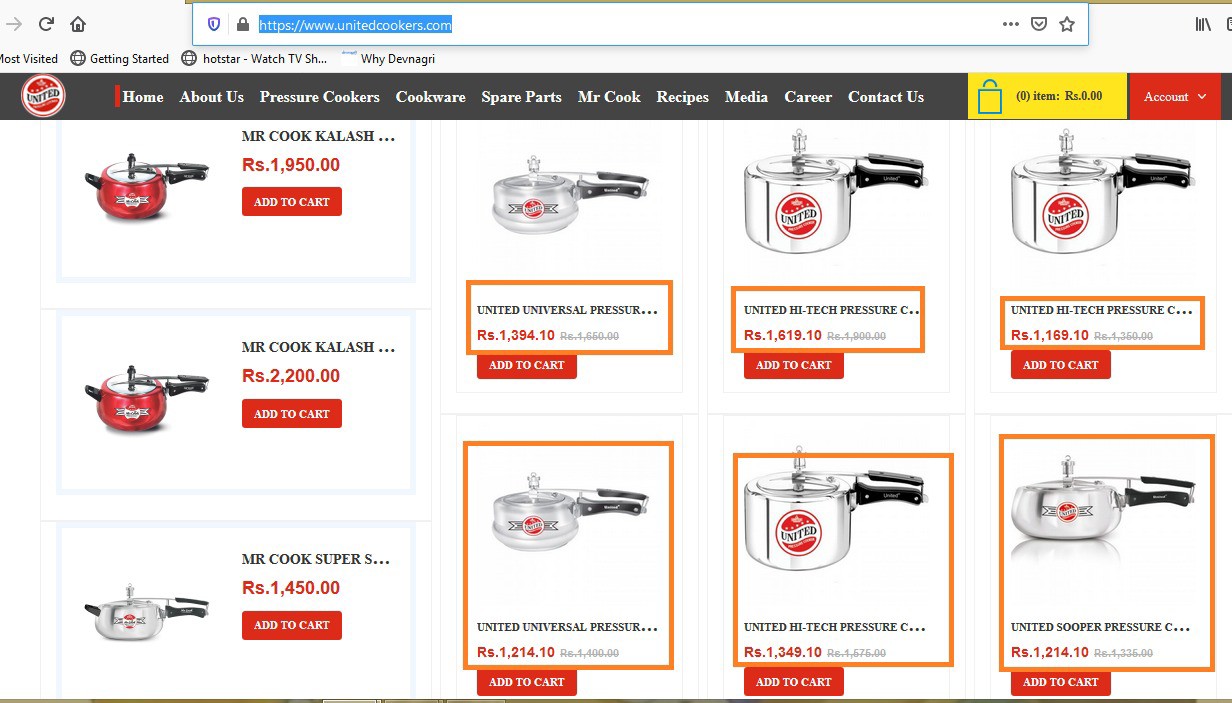
Task: Go to browser home icon
Action: tap(78, 24)
